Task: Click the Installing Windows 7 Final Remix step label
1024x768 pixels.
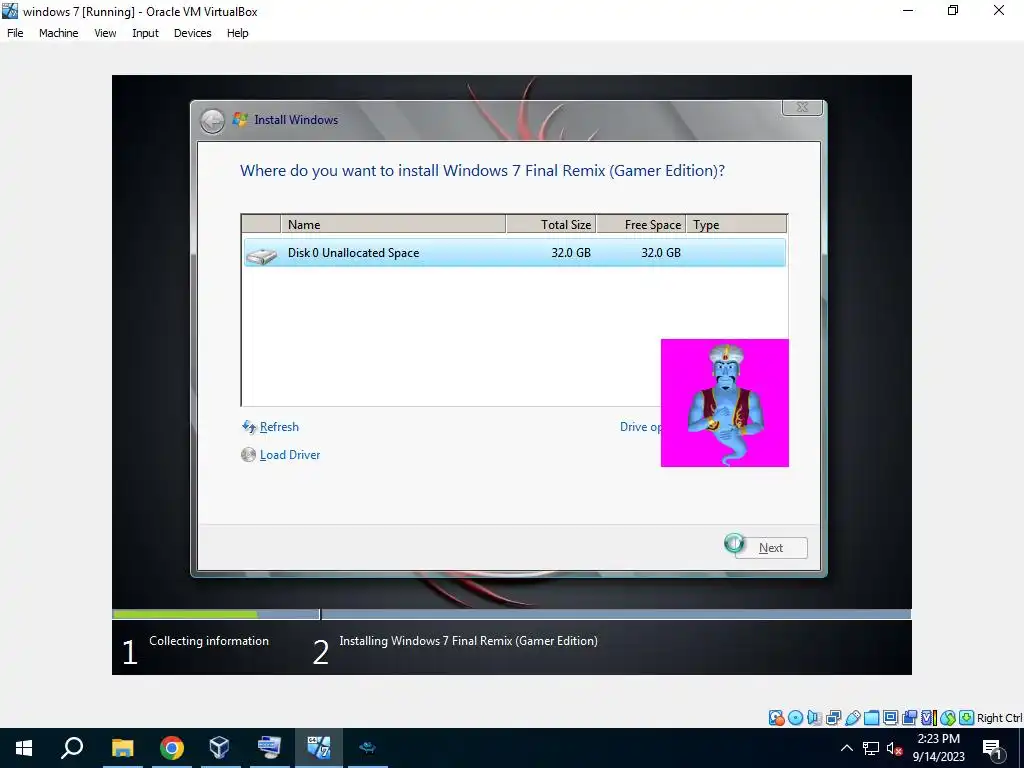Action: [468, 641]
